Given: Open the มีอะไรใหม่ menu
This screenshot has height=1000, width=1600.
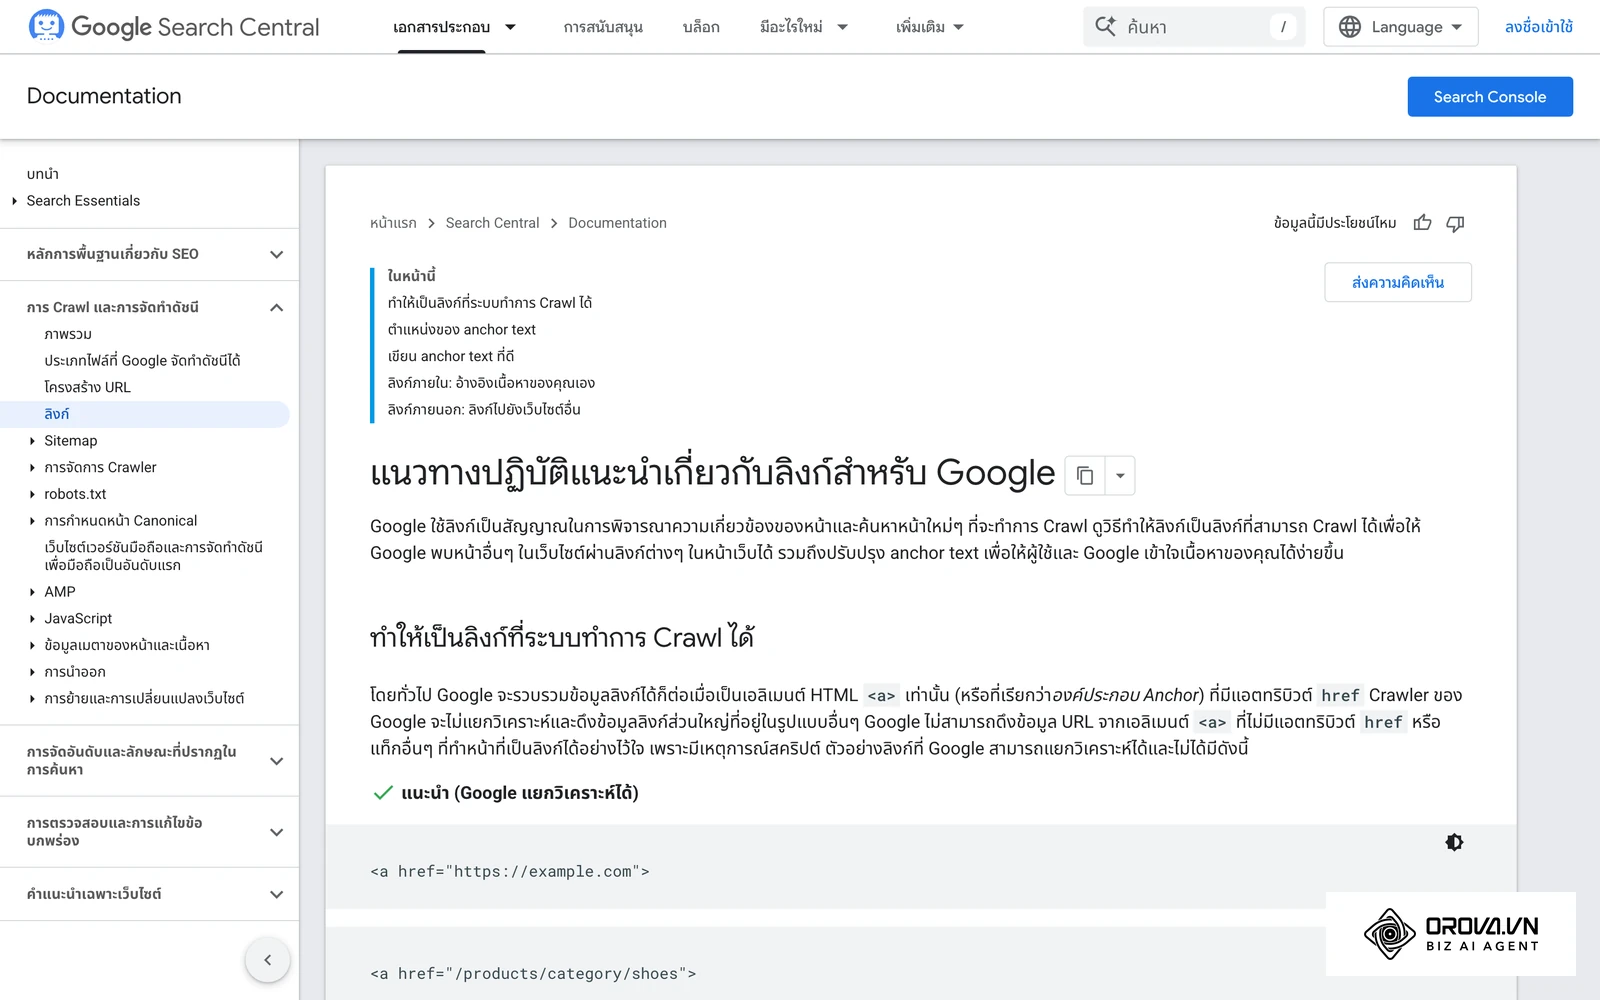Looking at the screenshot, I should [803, 27].
